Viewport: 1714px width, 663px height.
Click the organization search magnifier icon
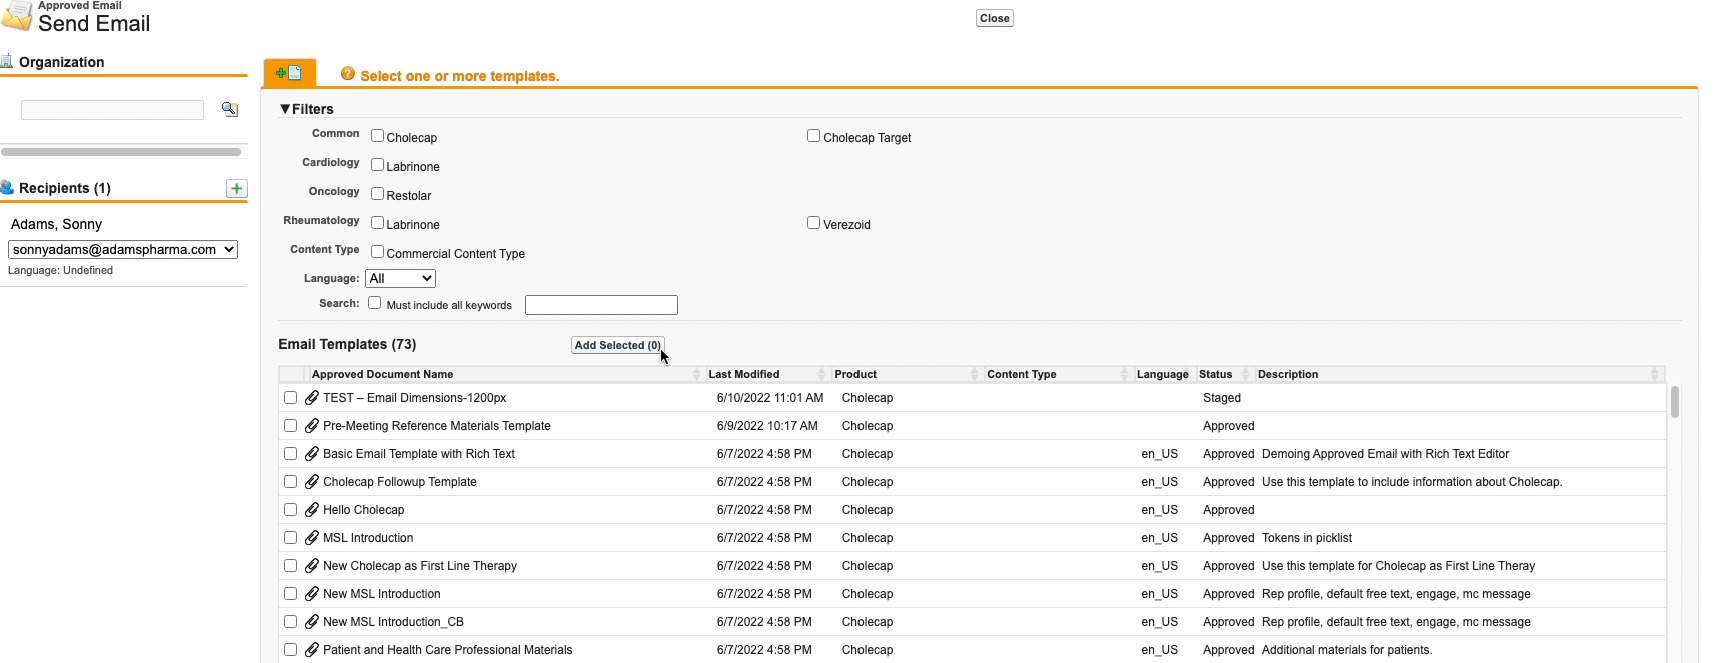230,109
